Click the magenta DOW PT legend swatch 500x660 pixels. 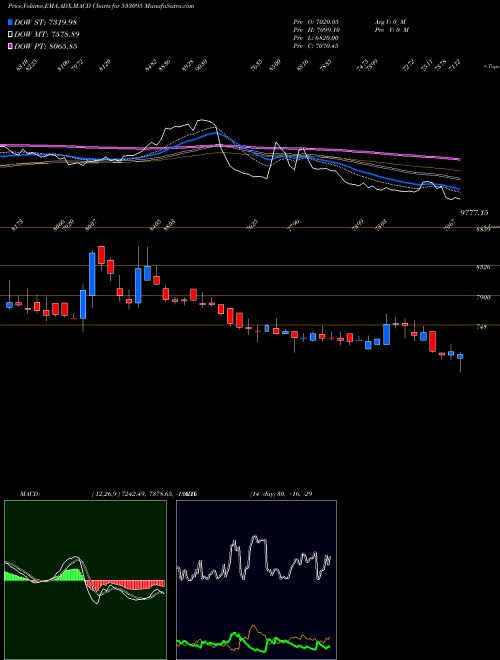tap(10, 46)
